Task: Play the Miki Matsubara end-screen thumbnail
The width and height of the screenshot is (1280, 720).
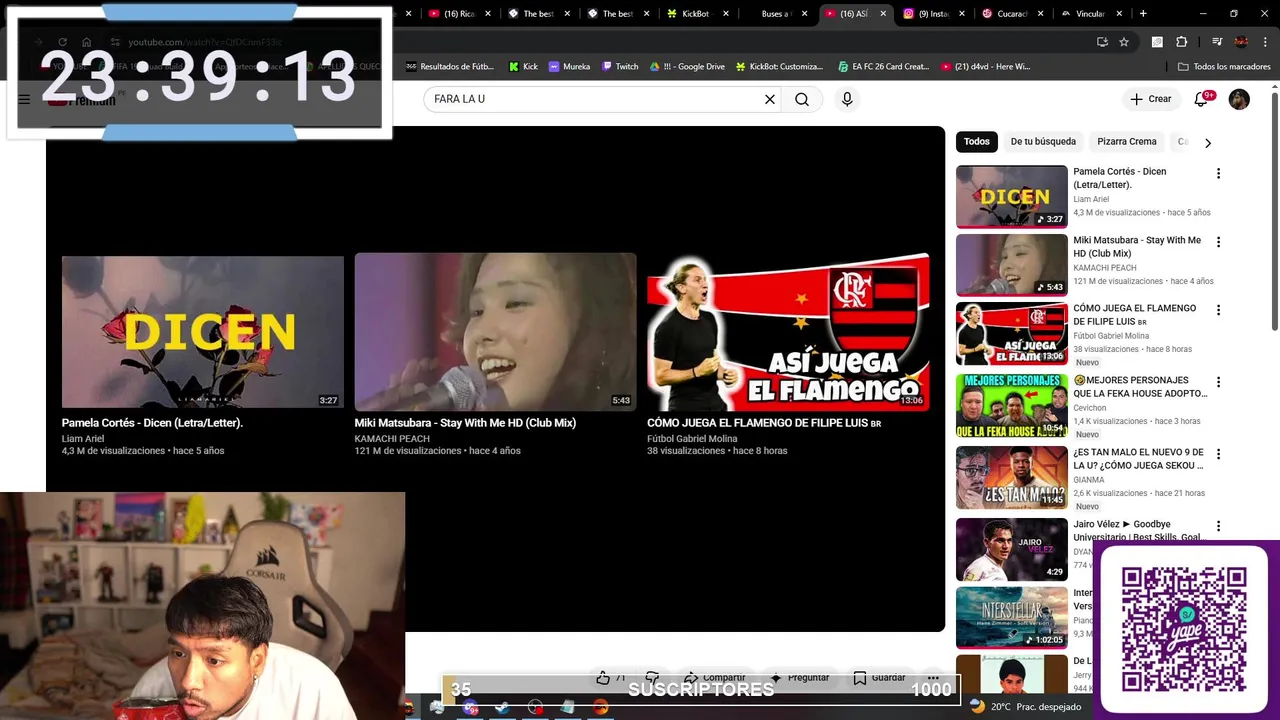Action: pyautogui.click(x=495, y=331)
